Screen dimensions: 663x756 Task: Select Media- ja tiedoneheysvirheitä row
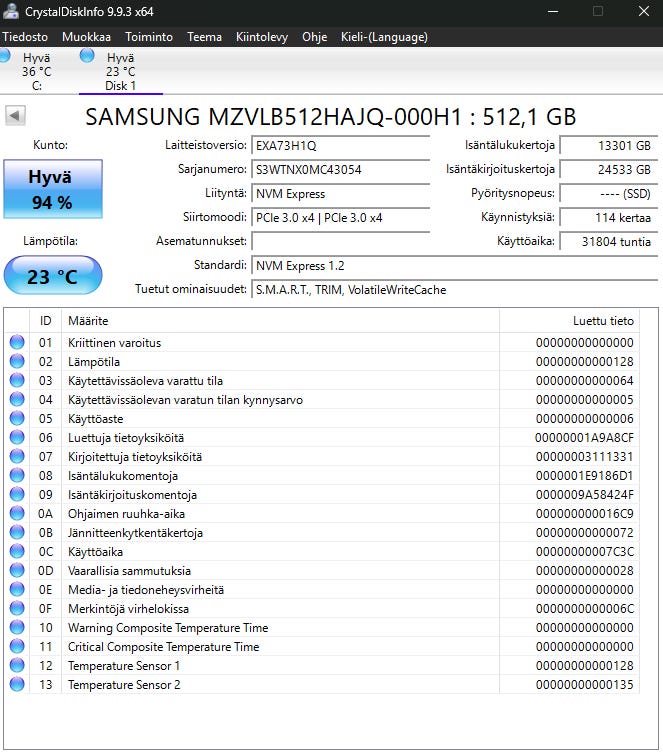point(322,589)
